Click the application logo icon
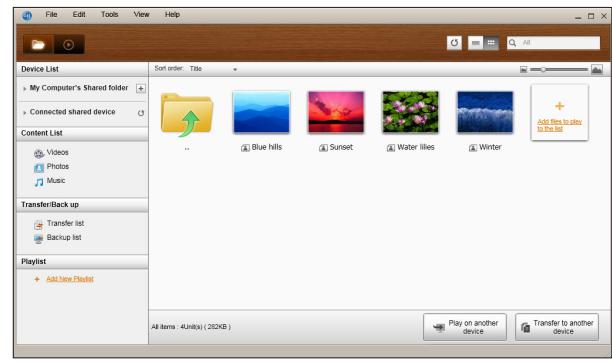 click(27, 16)
